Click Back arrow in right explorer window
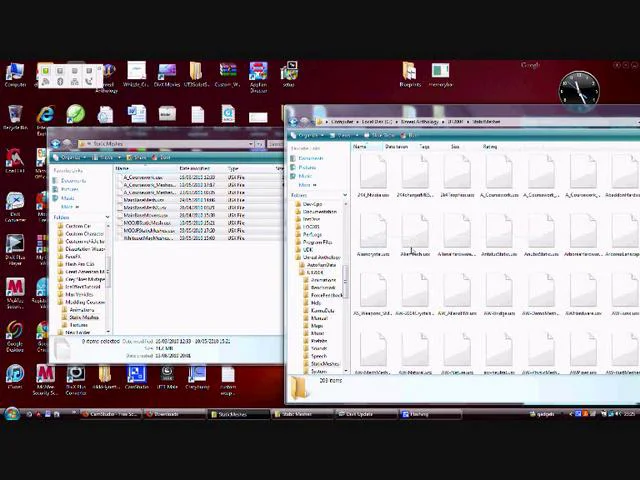 pyautogui.click(x=293, y=122)
